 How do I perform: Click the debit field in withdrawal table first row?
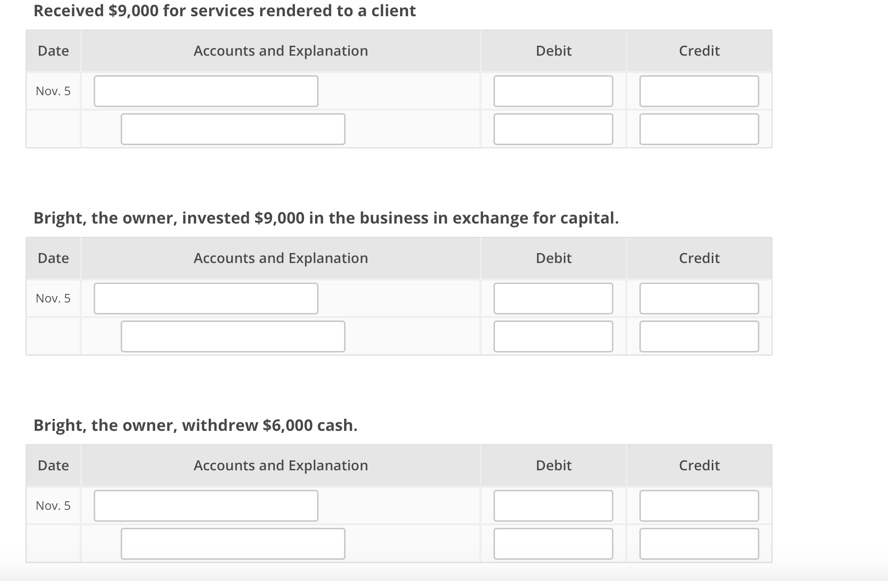tap(552, 505)
